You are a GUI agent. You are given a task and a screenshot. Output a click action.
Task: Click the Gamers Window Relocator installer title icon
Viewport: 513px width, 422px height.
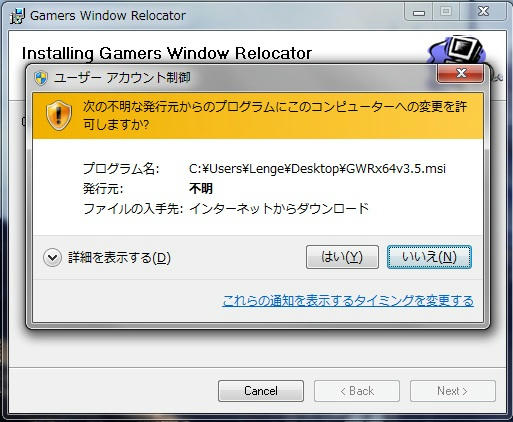pos(17,16)
